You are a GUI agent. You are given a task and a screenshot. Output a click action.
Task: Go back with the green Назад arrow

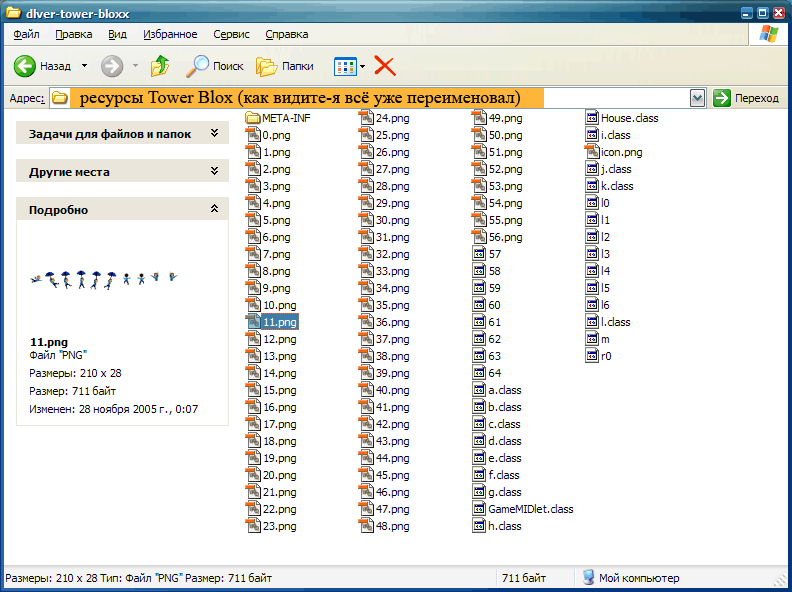pyautogui.click(x=24, y=66)
